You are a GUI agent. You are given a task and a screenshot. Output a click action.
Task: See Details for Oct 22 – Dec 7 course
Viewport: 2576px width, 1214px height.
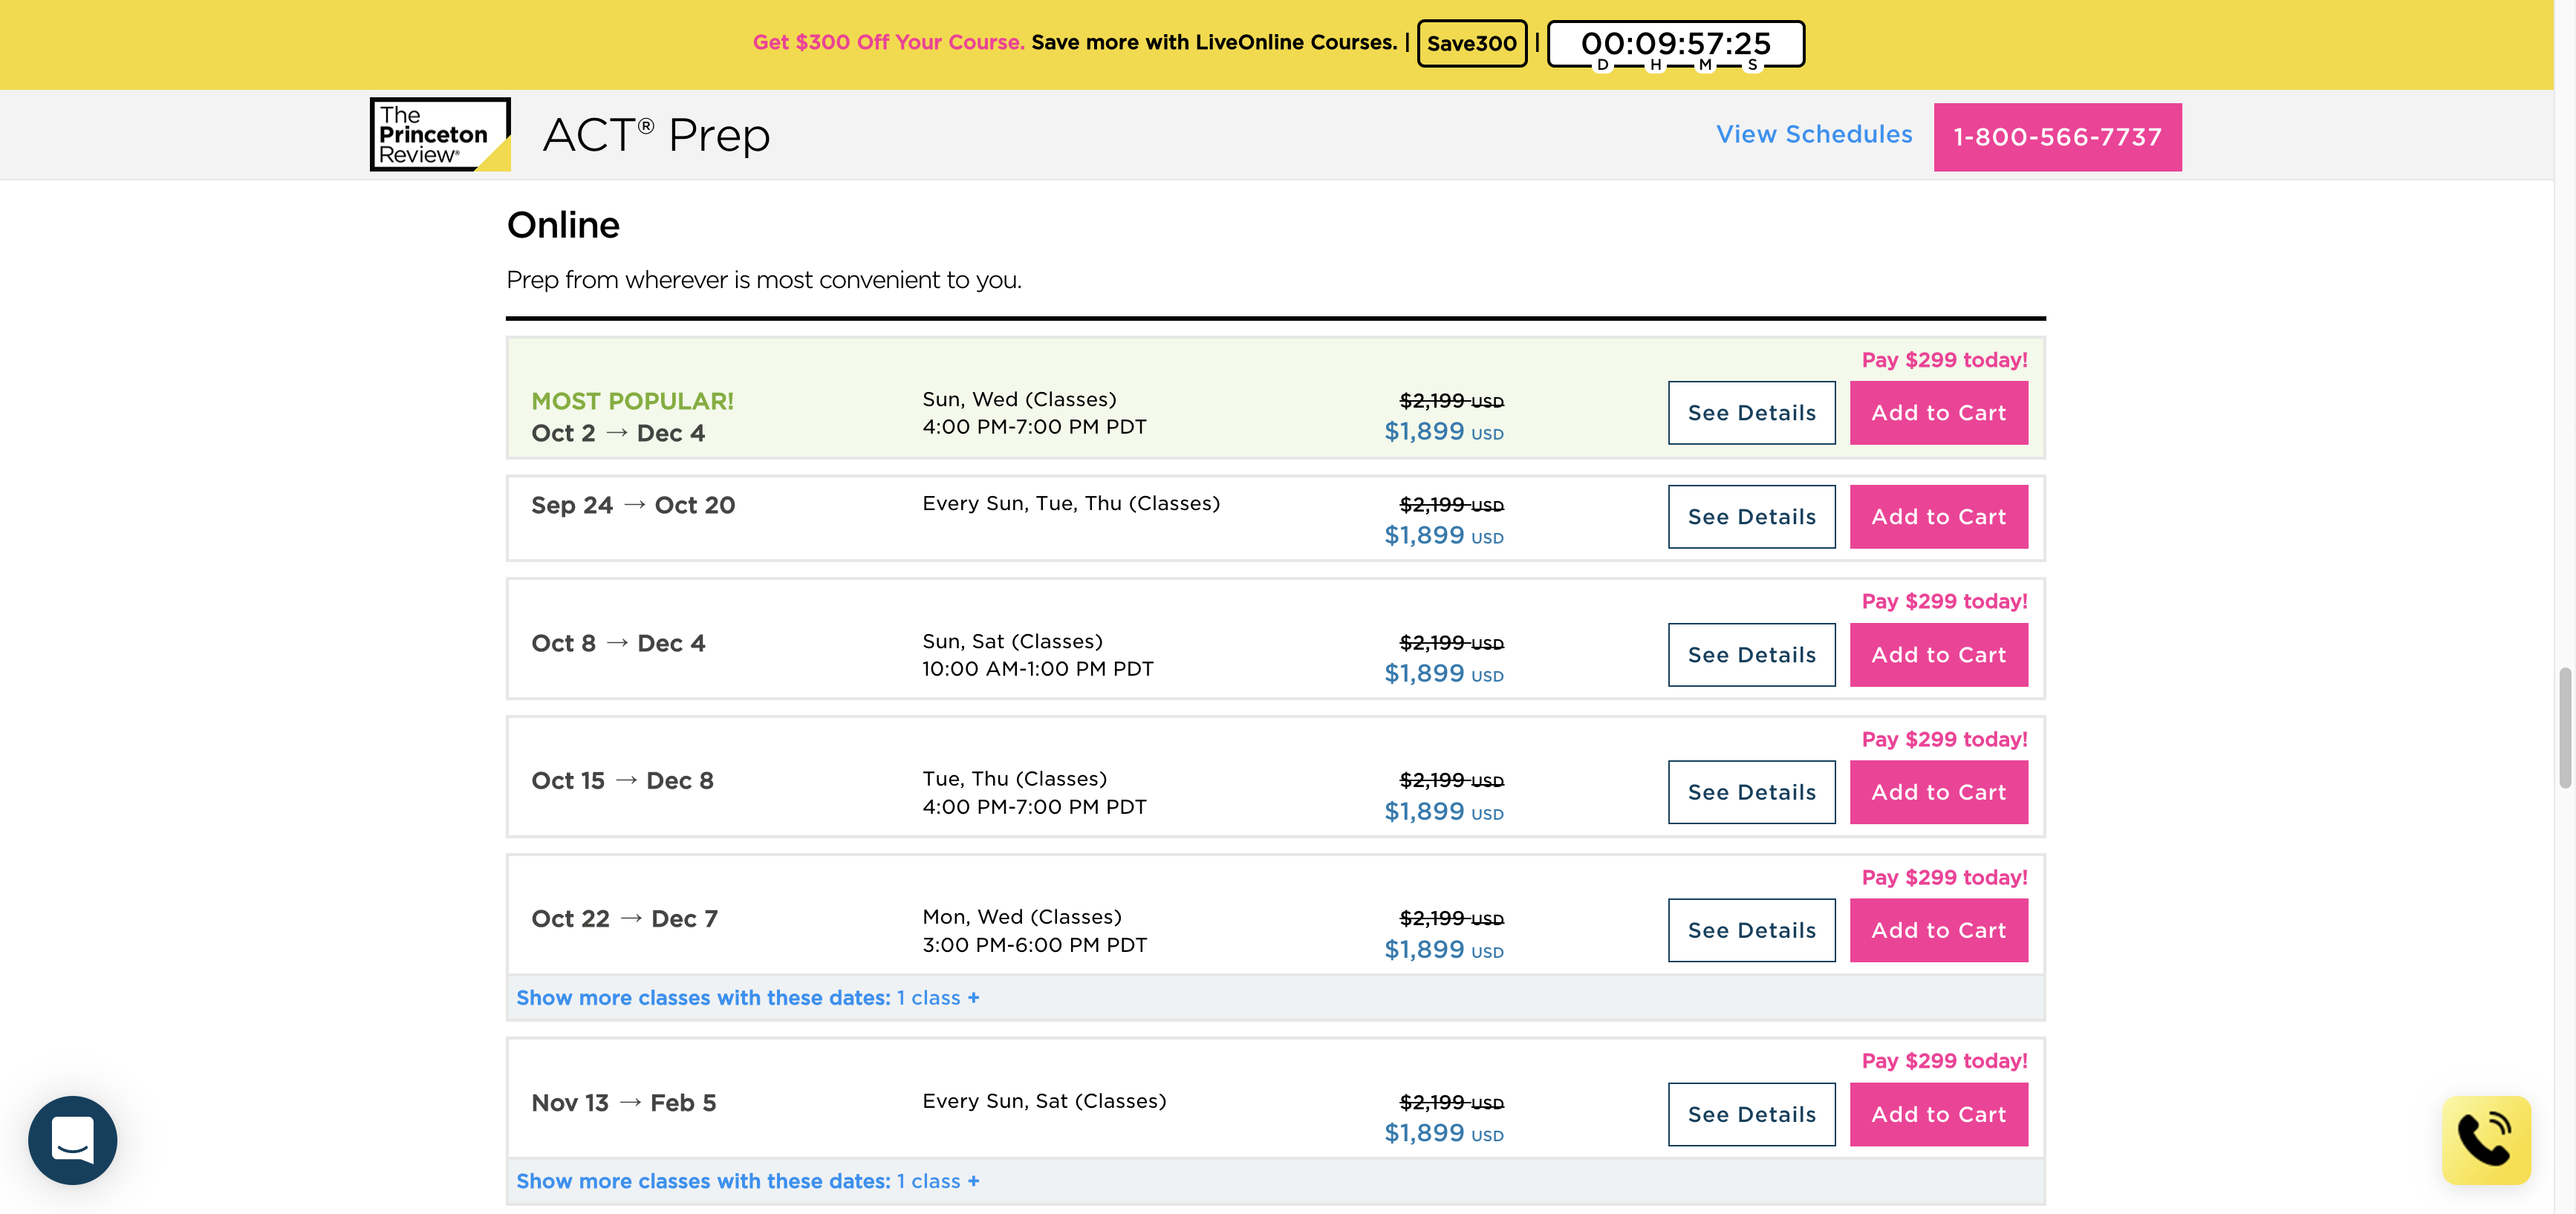1751,930
